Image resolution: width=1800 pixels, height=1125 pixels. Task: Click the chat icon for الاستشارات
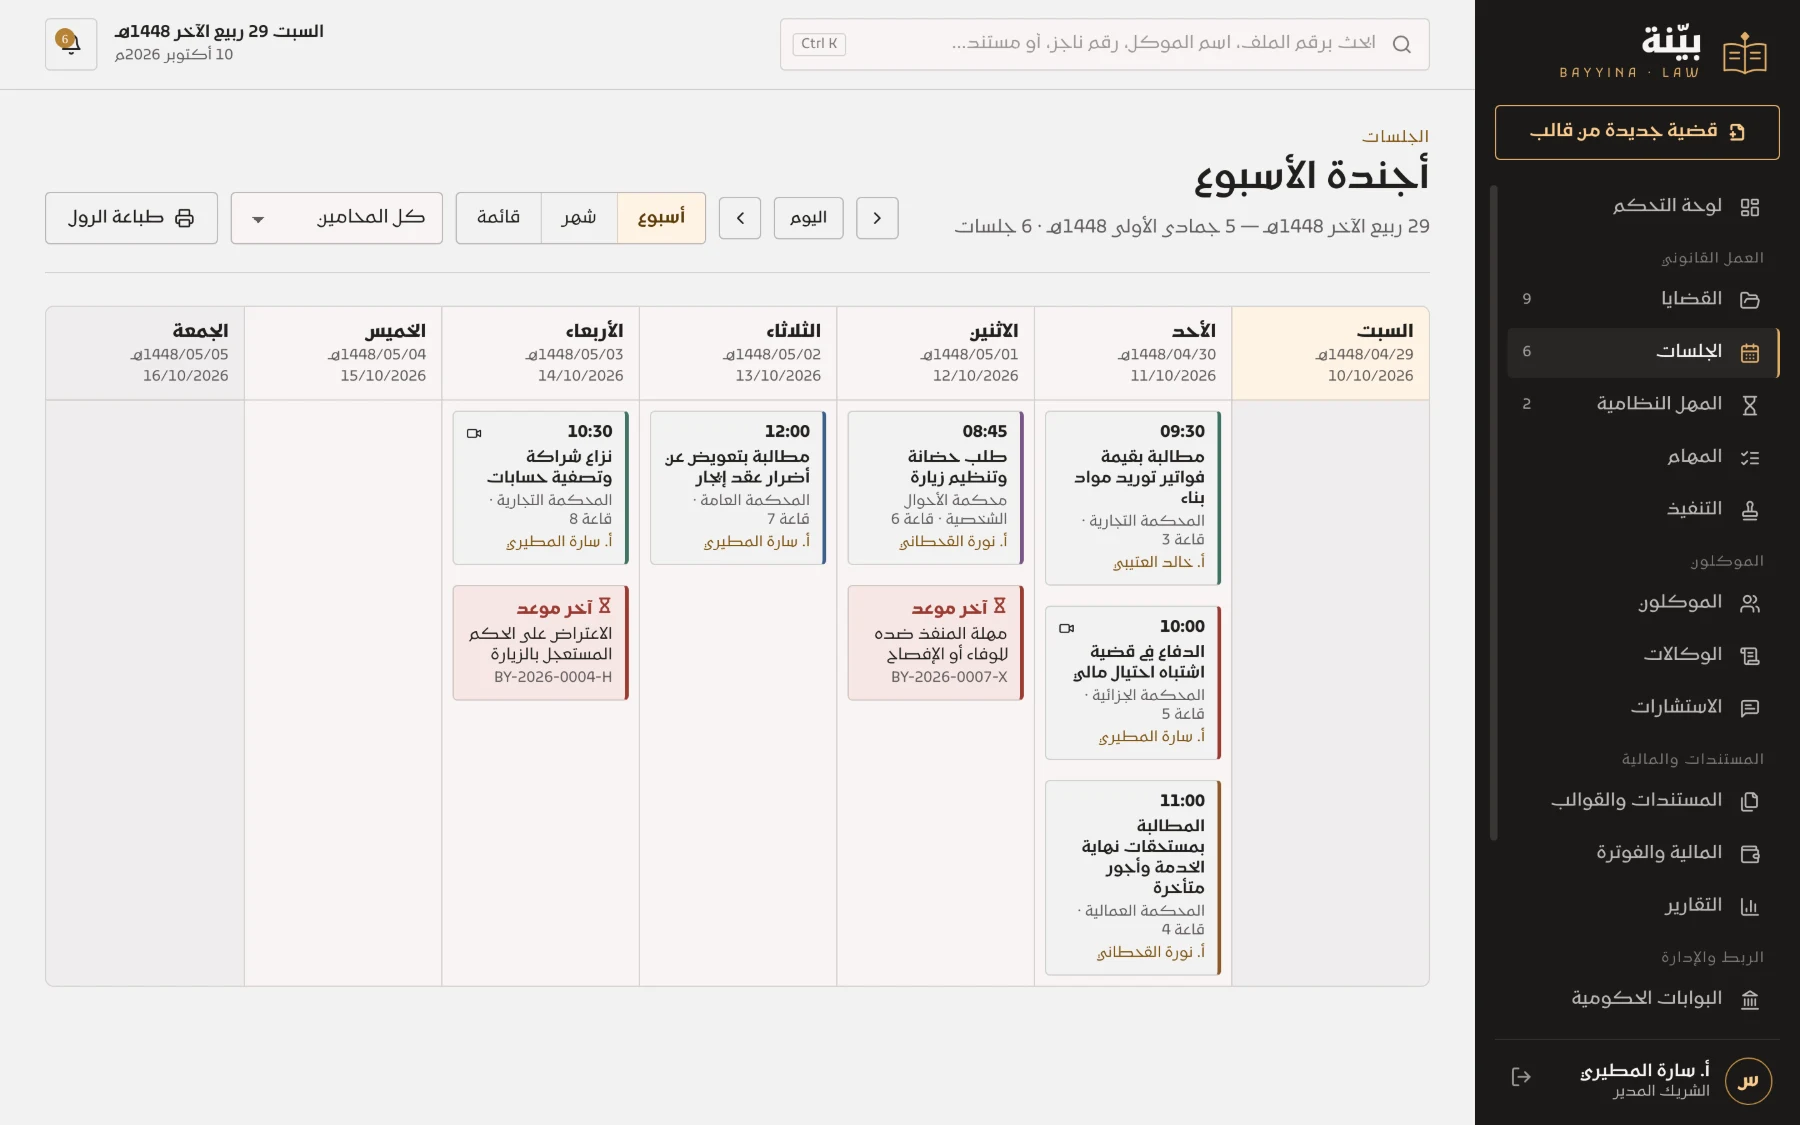(1749, 708)
